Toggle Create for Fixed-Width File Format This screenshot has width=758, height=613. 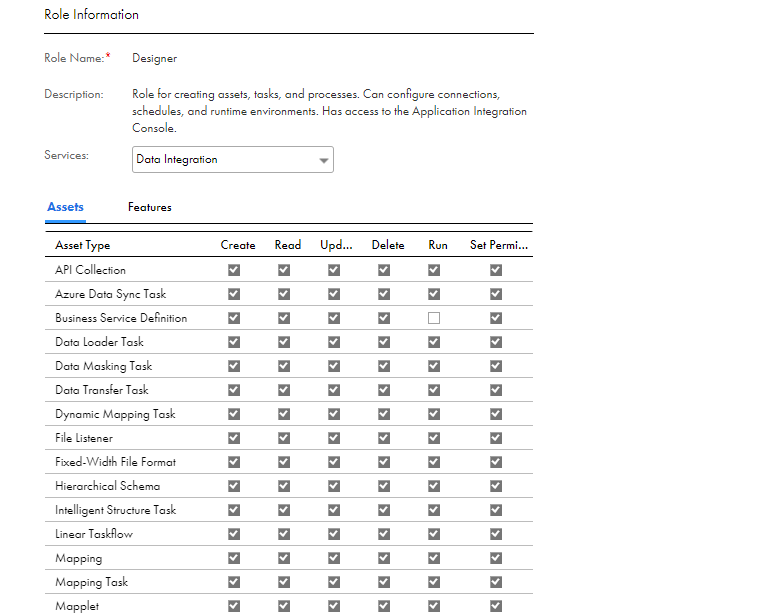pos(234,462)
